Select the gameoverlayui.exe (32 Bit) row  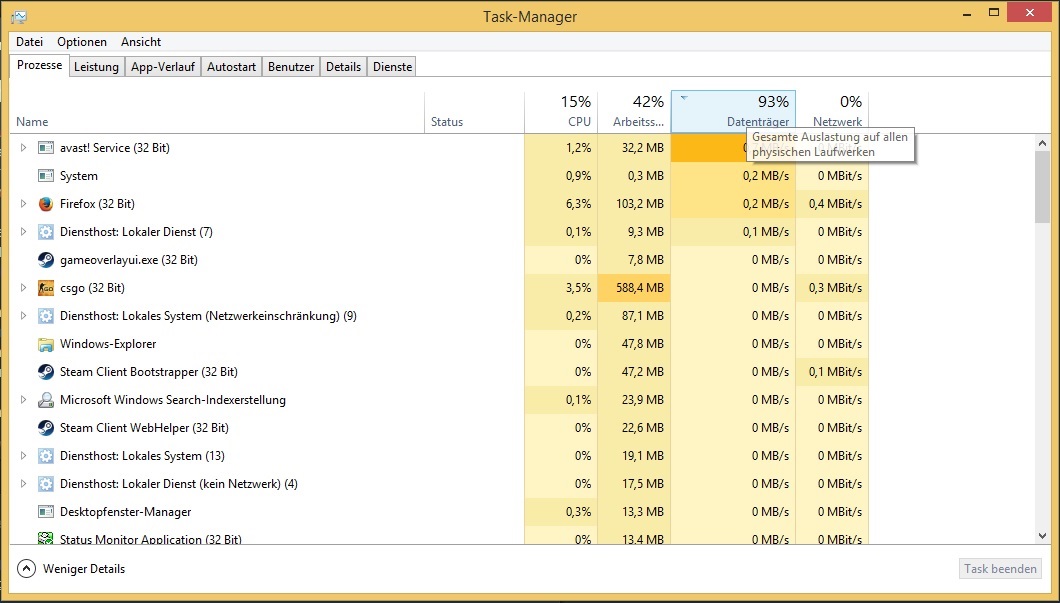[x=439, y=260]
